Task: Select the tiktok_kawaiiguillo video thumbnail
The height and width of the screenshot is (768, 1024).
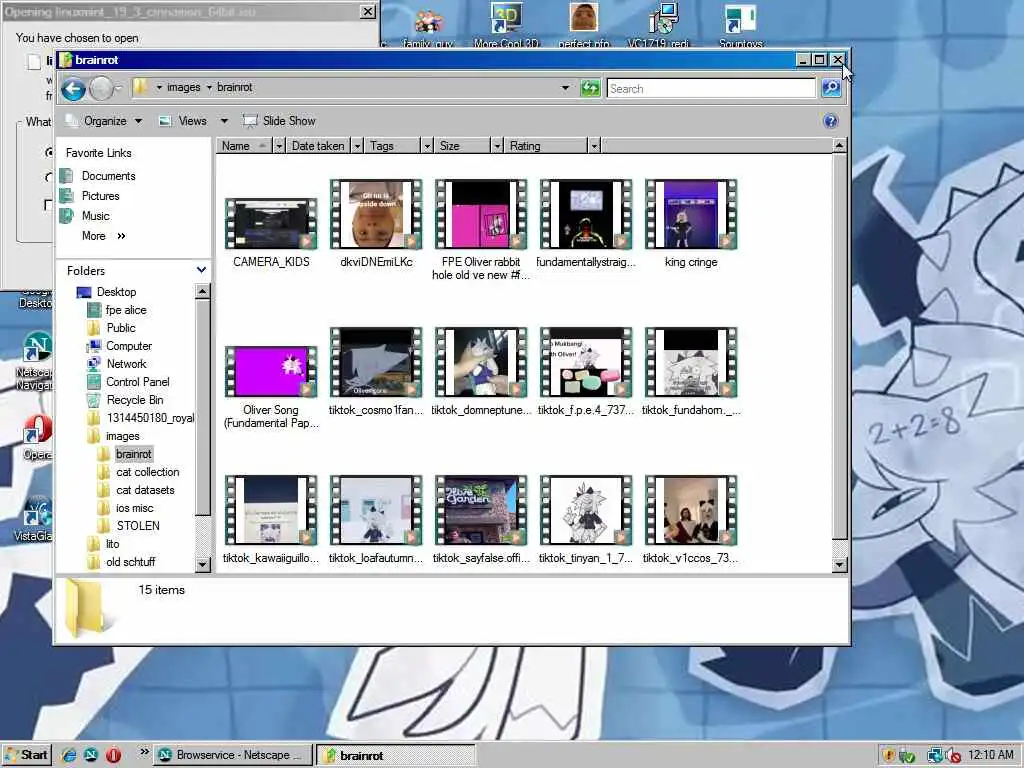Action: (x=271, y=511)
